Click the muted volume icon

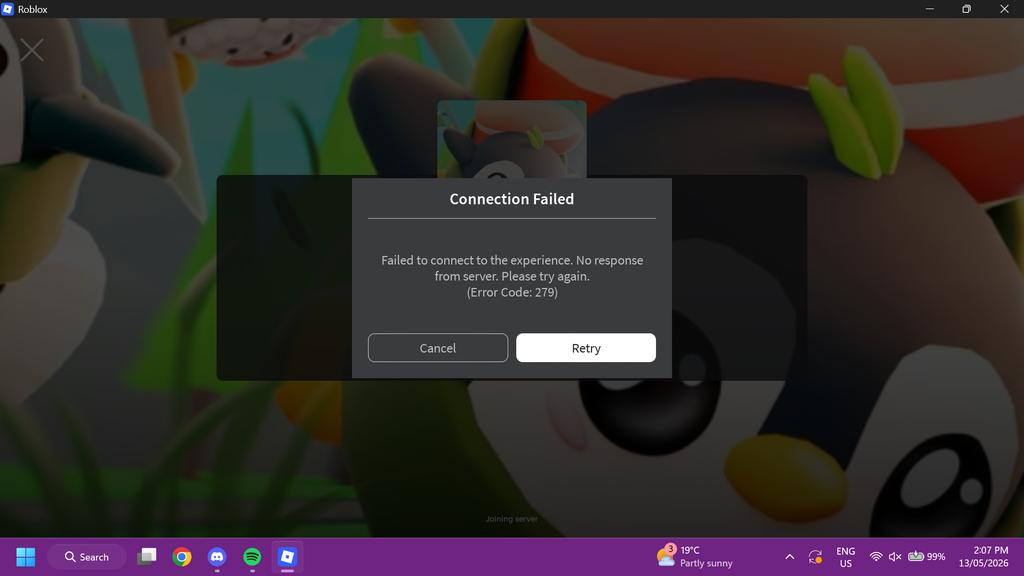click(x=895, y=557)
